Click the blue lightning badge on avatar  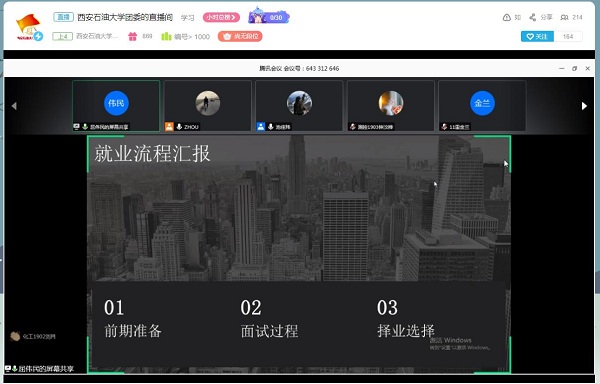(38, 36)
